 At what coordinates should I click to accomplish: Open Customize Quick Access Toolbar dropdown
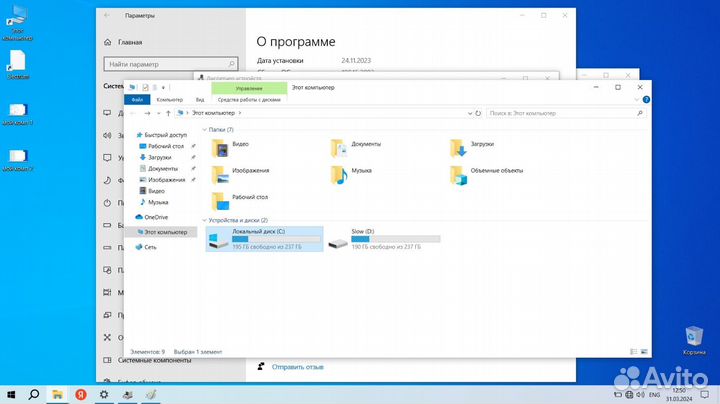pos(163,87)
